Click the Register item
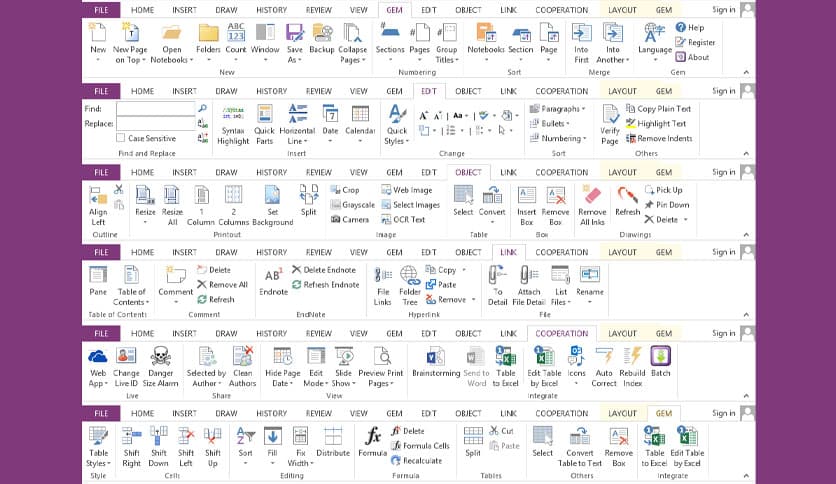 pos(695,42)
